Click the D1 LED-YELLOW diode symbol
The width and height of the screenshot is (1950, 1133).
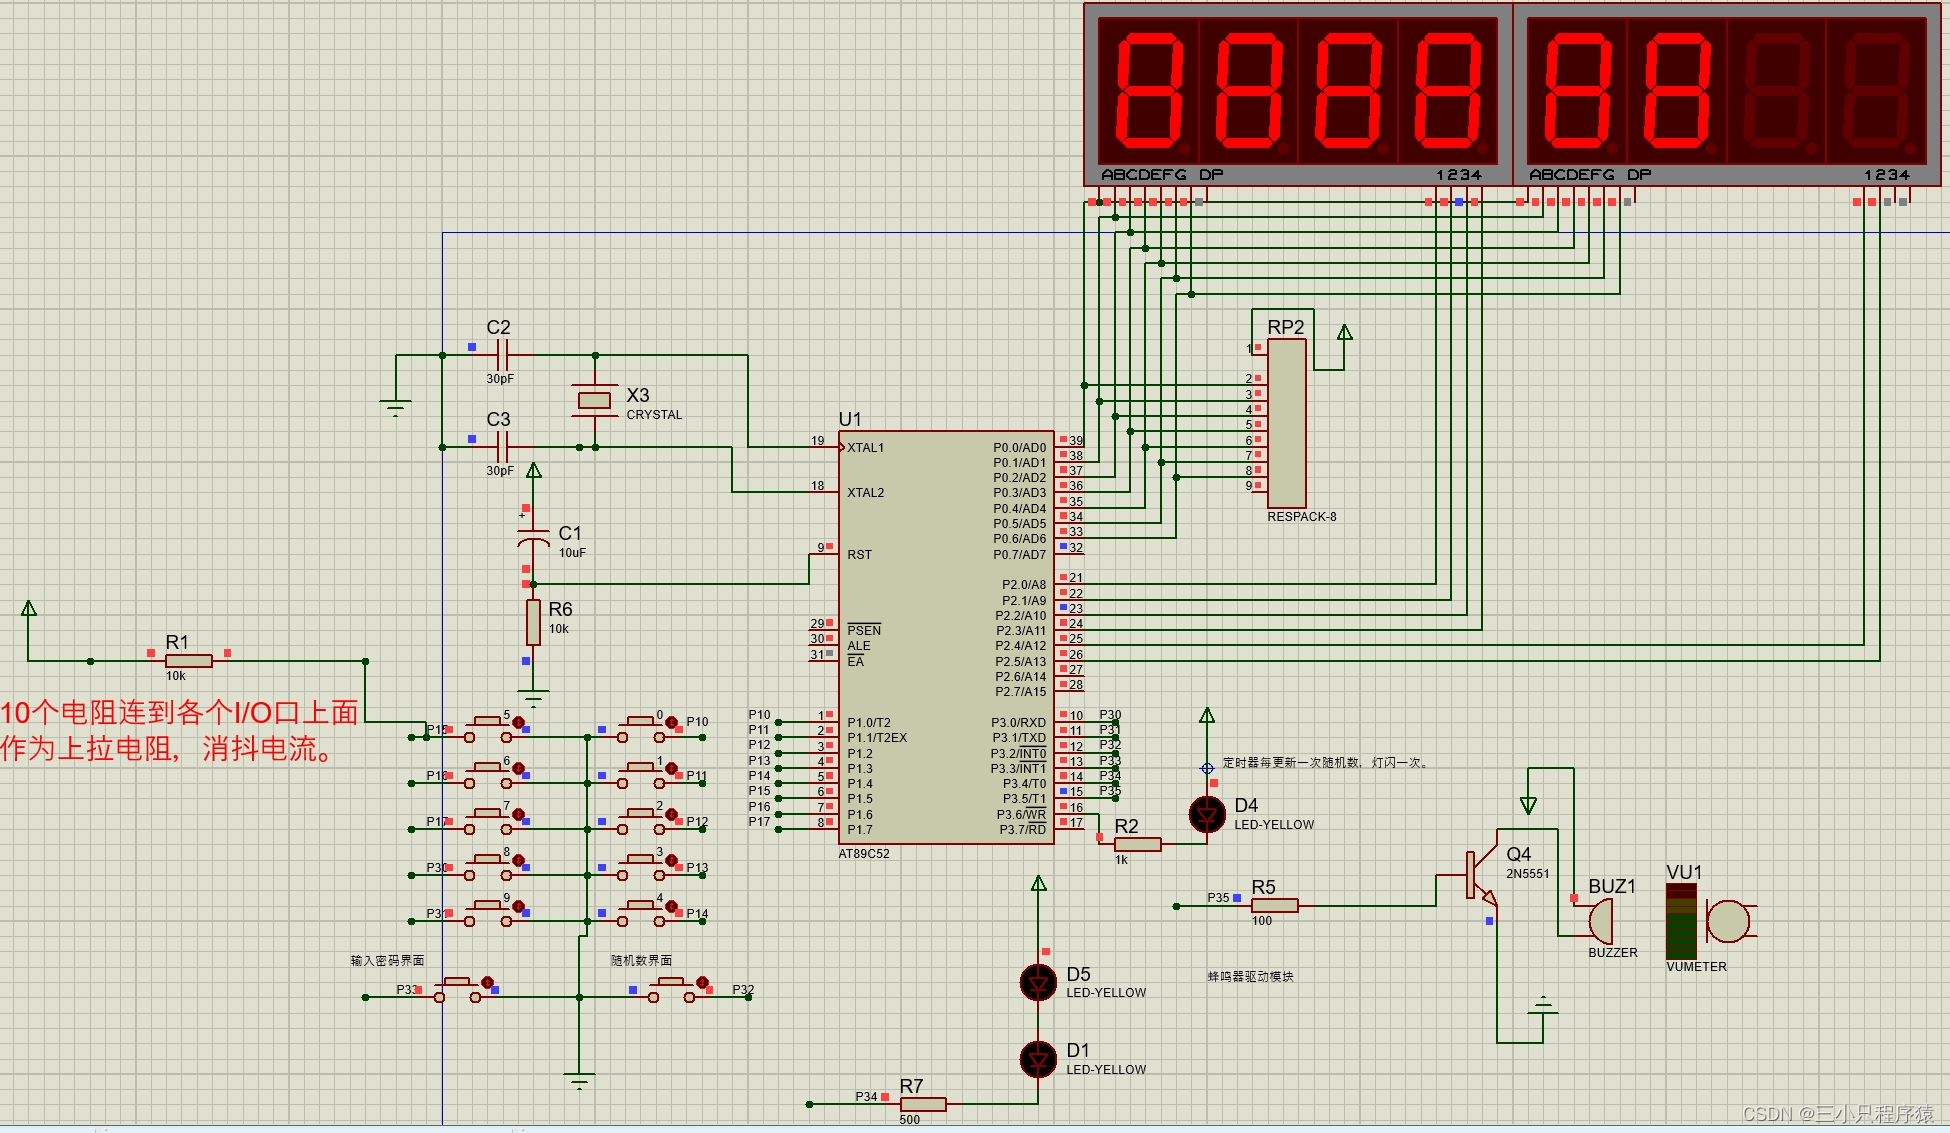(1038, 1059)
